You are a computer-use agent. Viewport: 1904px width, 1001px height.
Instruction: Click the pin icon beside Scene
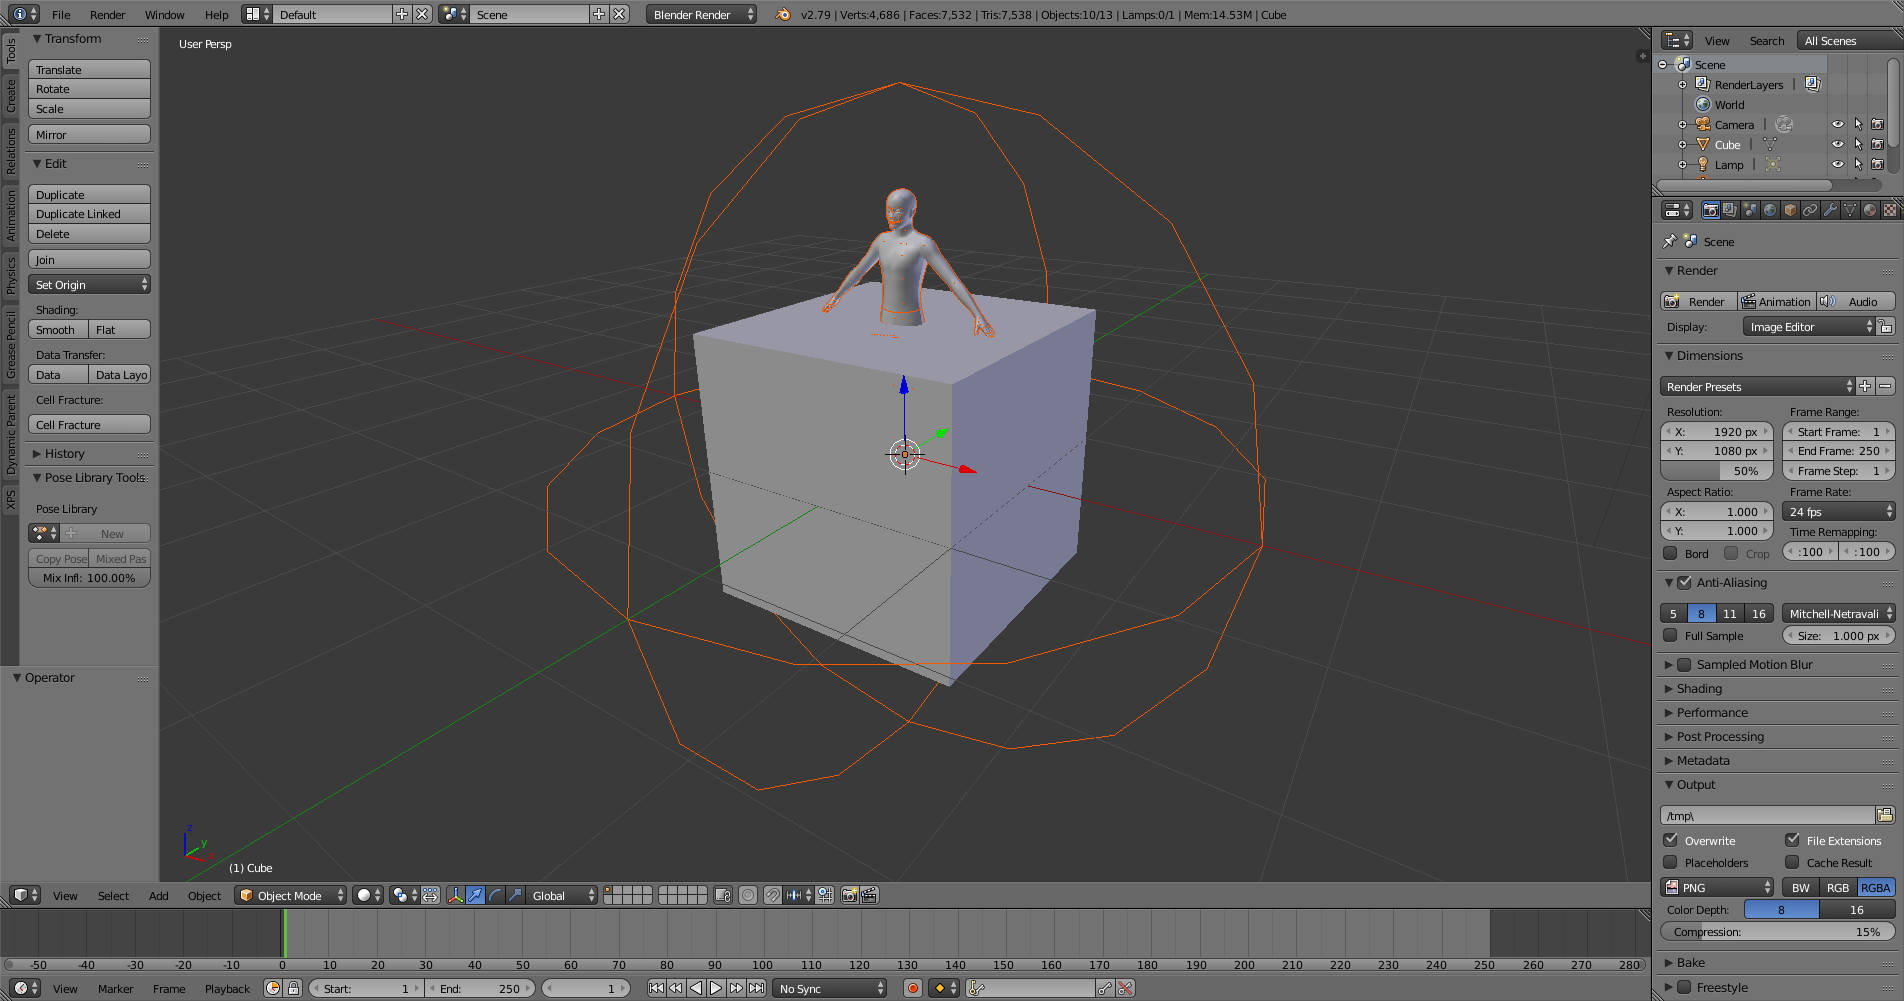1669,241
